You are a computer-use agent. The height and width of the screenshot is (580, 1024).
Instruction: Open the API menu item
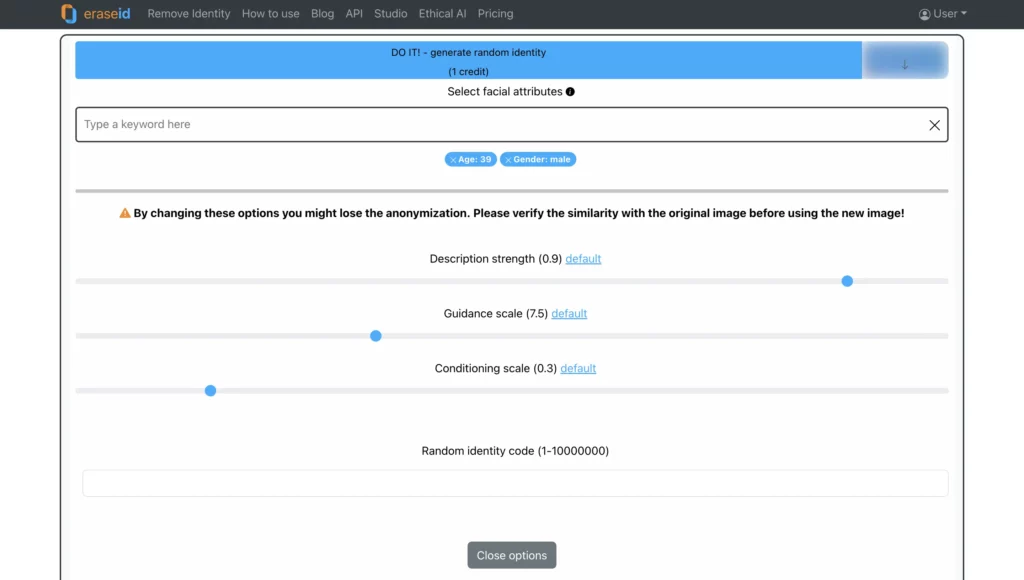[353, 14]
